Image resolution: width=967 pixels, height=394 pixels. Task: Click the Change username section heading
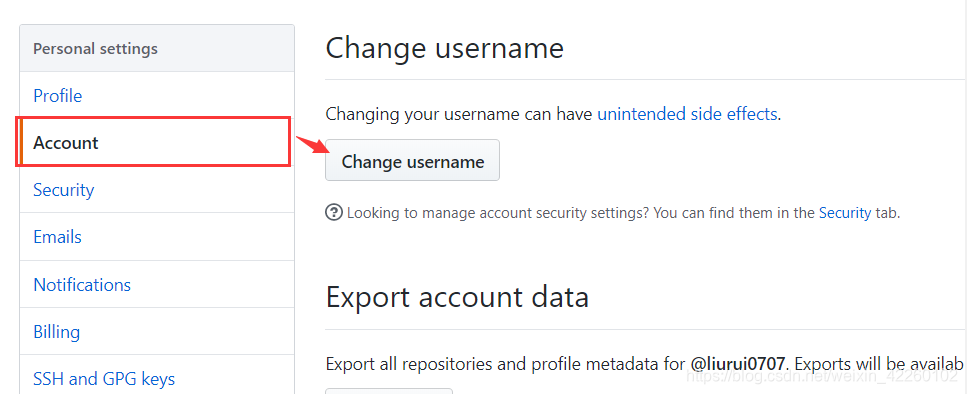coord(445,48)
